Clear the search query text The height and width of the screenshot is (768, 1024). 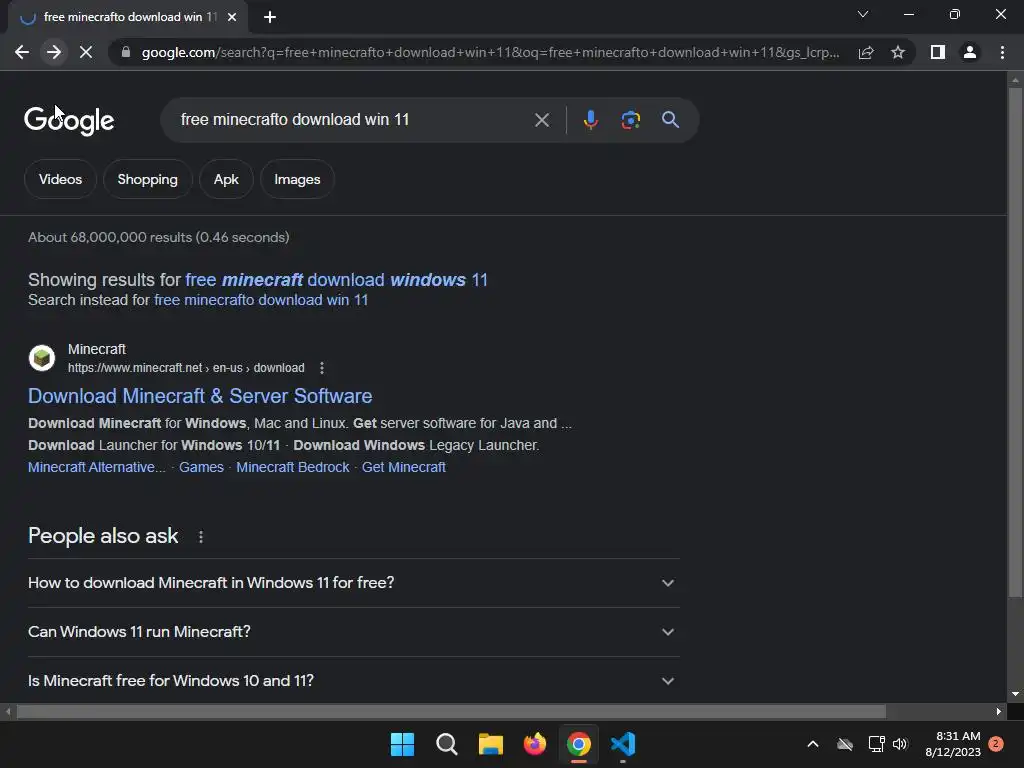pyautogui.click(x=541, y=120)
